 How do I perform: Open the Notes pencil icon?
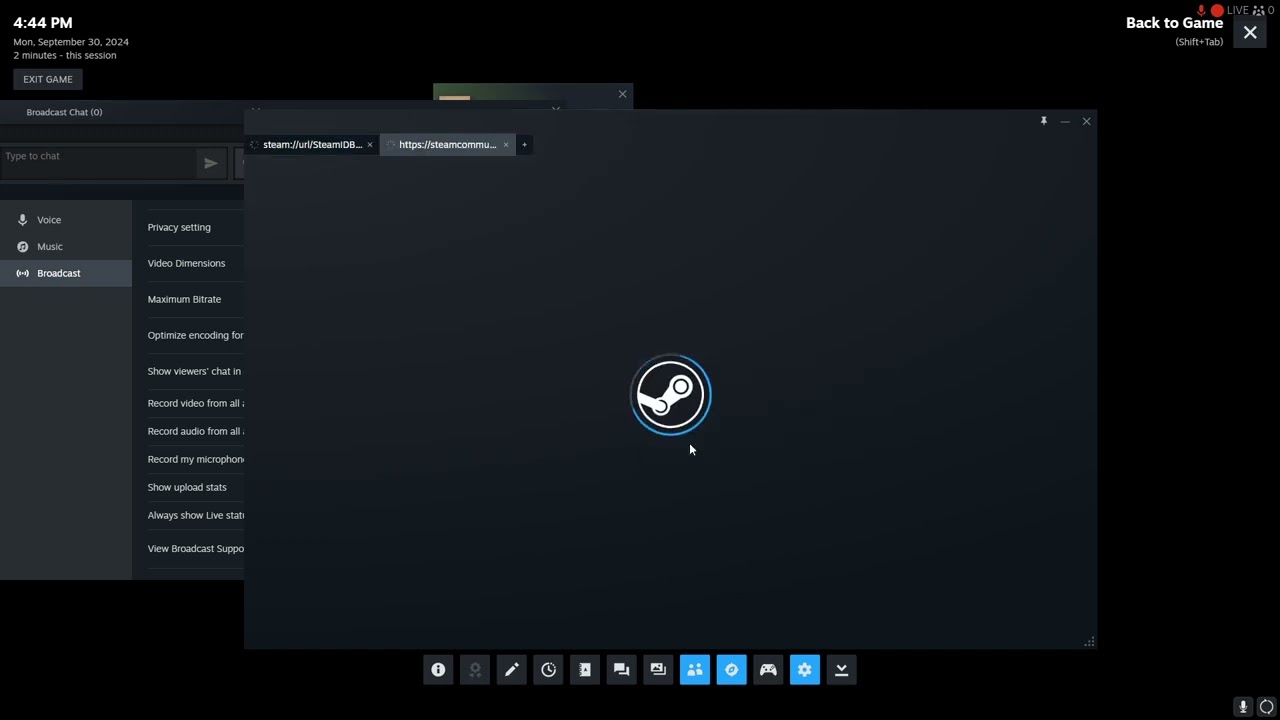(511, 670)
